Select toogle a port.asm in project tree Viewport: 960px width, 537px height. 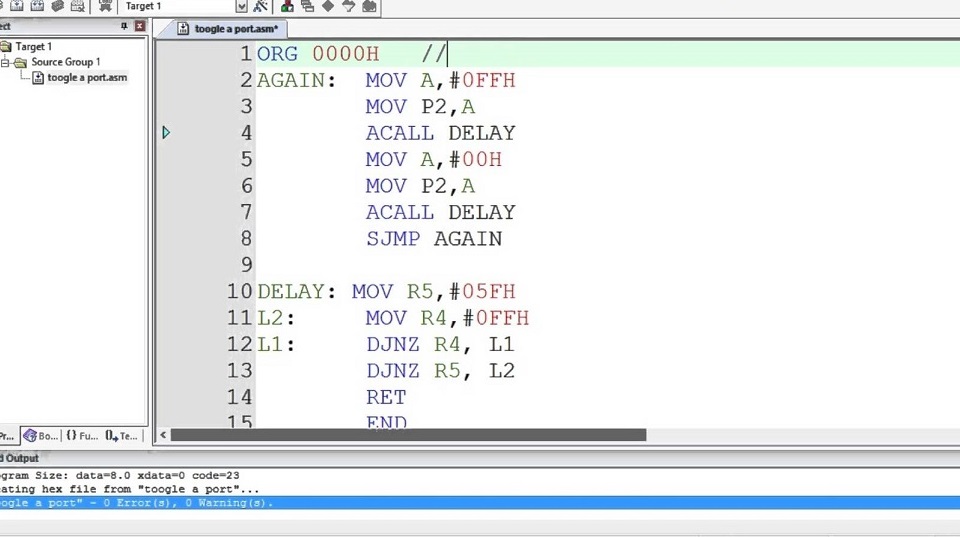click(86, 77)
